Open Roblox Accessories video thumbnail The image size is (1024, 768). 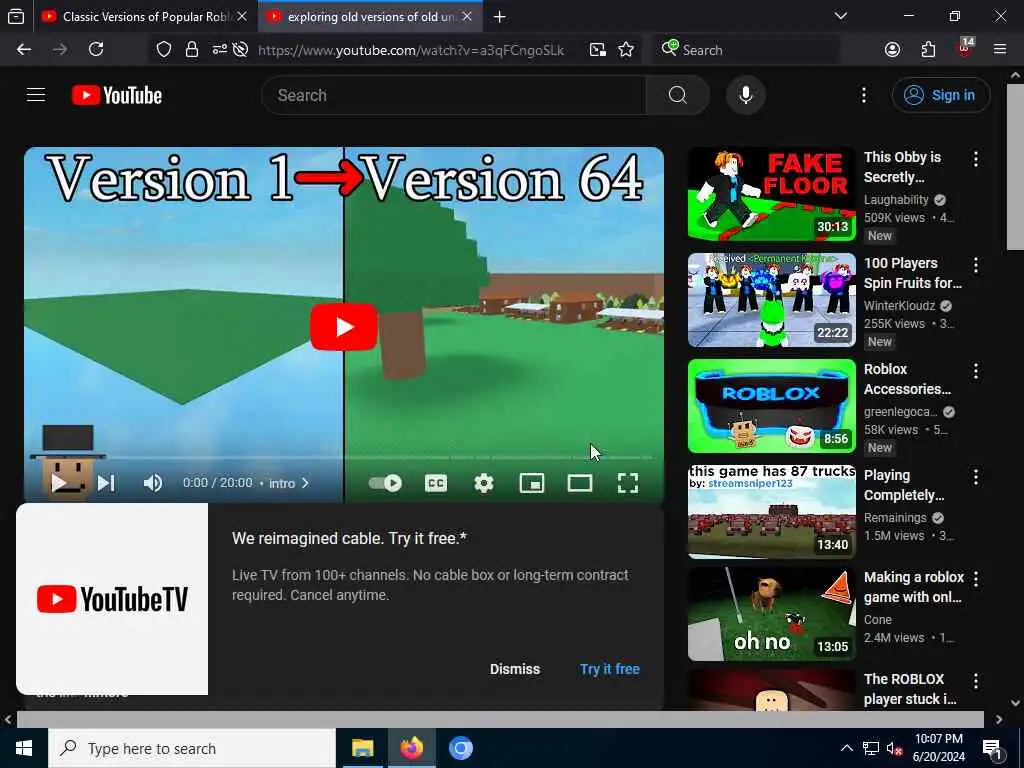[771, 406]
